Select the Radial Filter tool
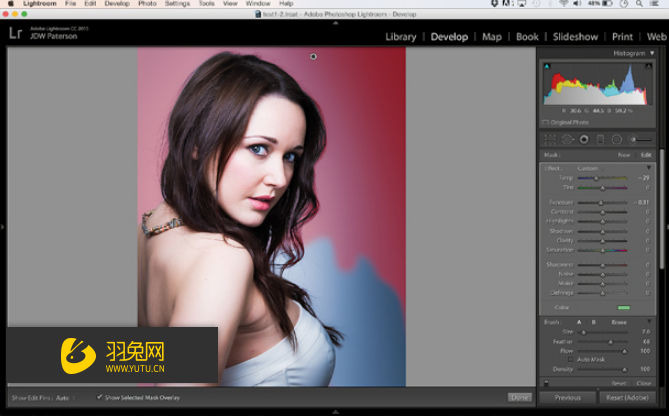669x416 pixels. pos(617,139)
